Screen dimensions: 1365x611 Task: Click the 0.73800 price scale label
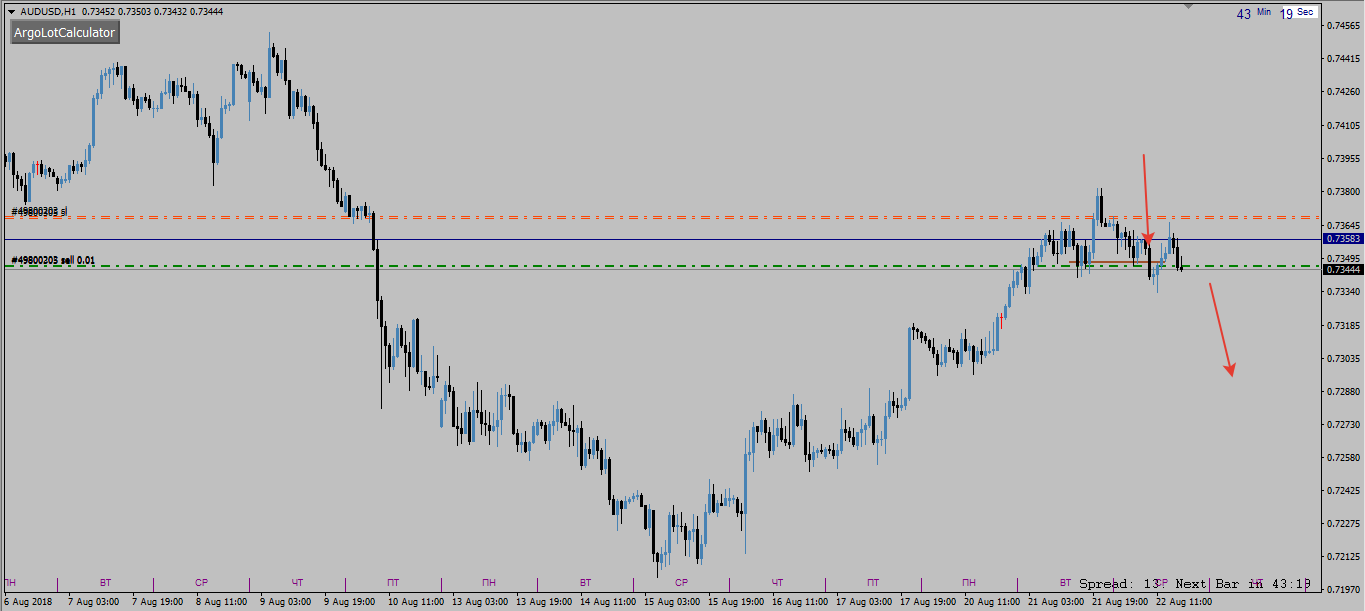[1342, 191]
